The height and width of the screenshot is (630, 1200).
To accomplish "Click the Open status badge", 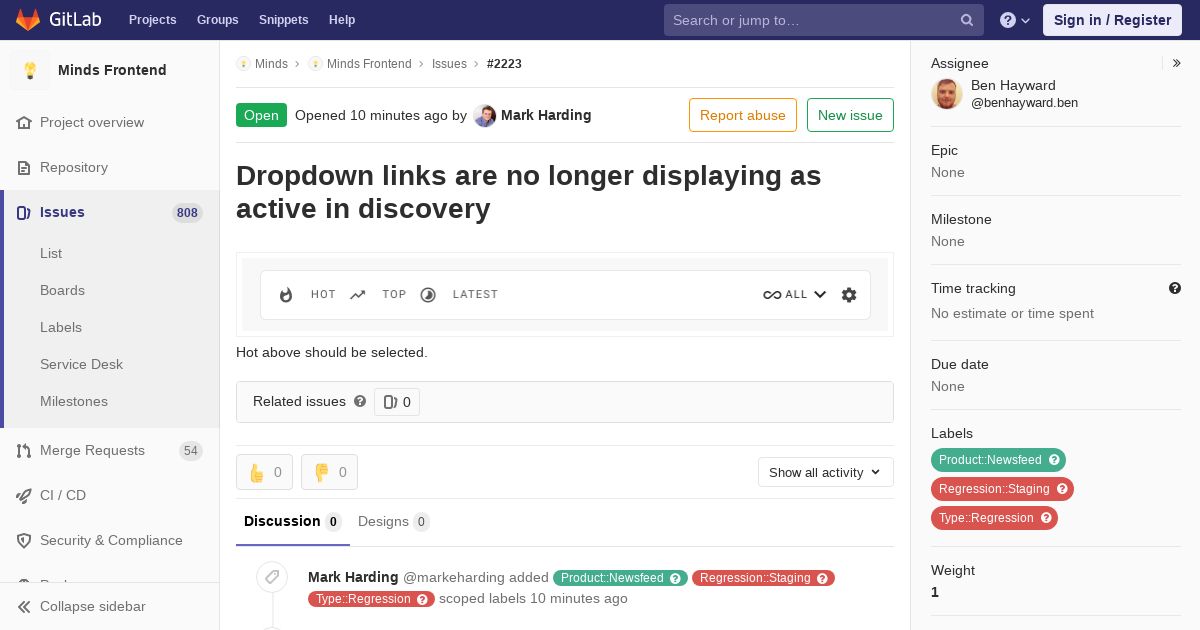I will click(x=261, y=115).
